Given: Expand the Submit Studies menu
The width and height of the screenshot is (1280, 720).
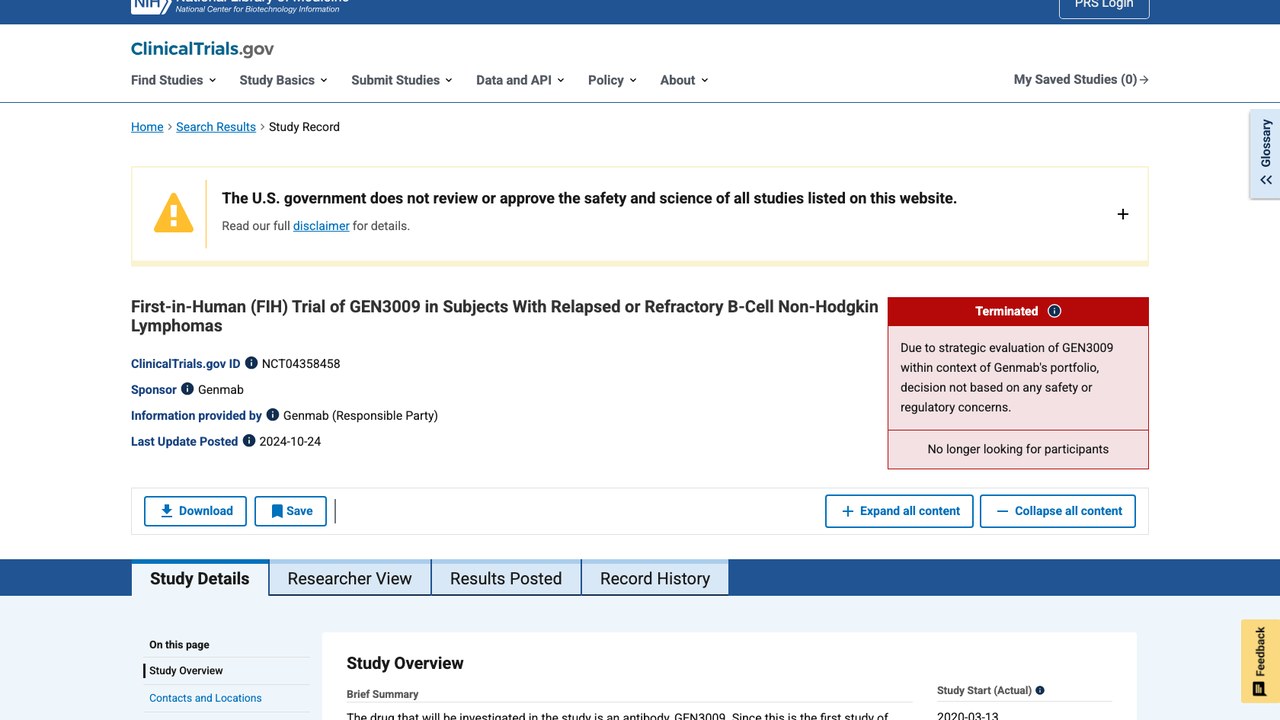Looking at the screenshot, I should pyautogui.click(x=401, y=80).
